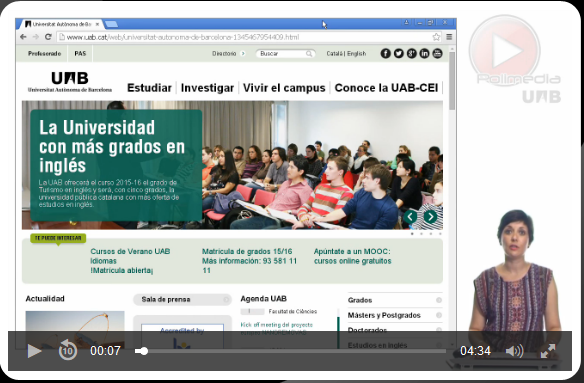Open the Estudiar menu
584x383 pixels.
pos(149,88)
